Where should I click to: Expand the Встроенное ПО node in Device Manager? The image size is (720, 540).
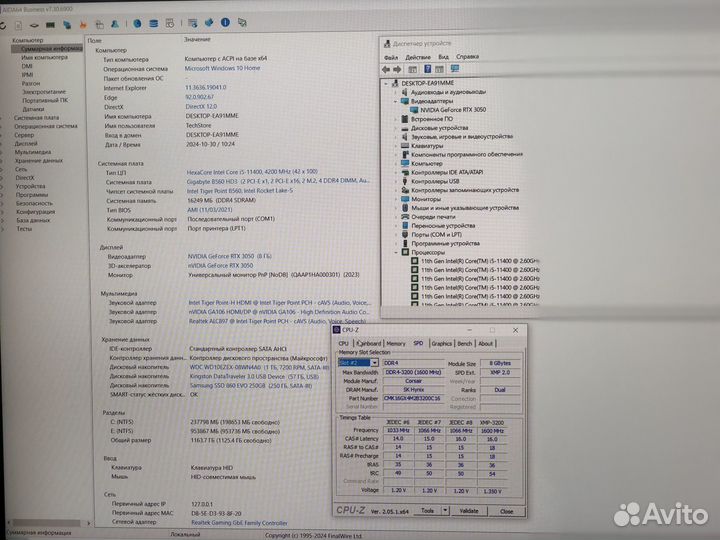(395, 119)
